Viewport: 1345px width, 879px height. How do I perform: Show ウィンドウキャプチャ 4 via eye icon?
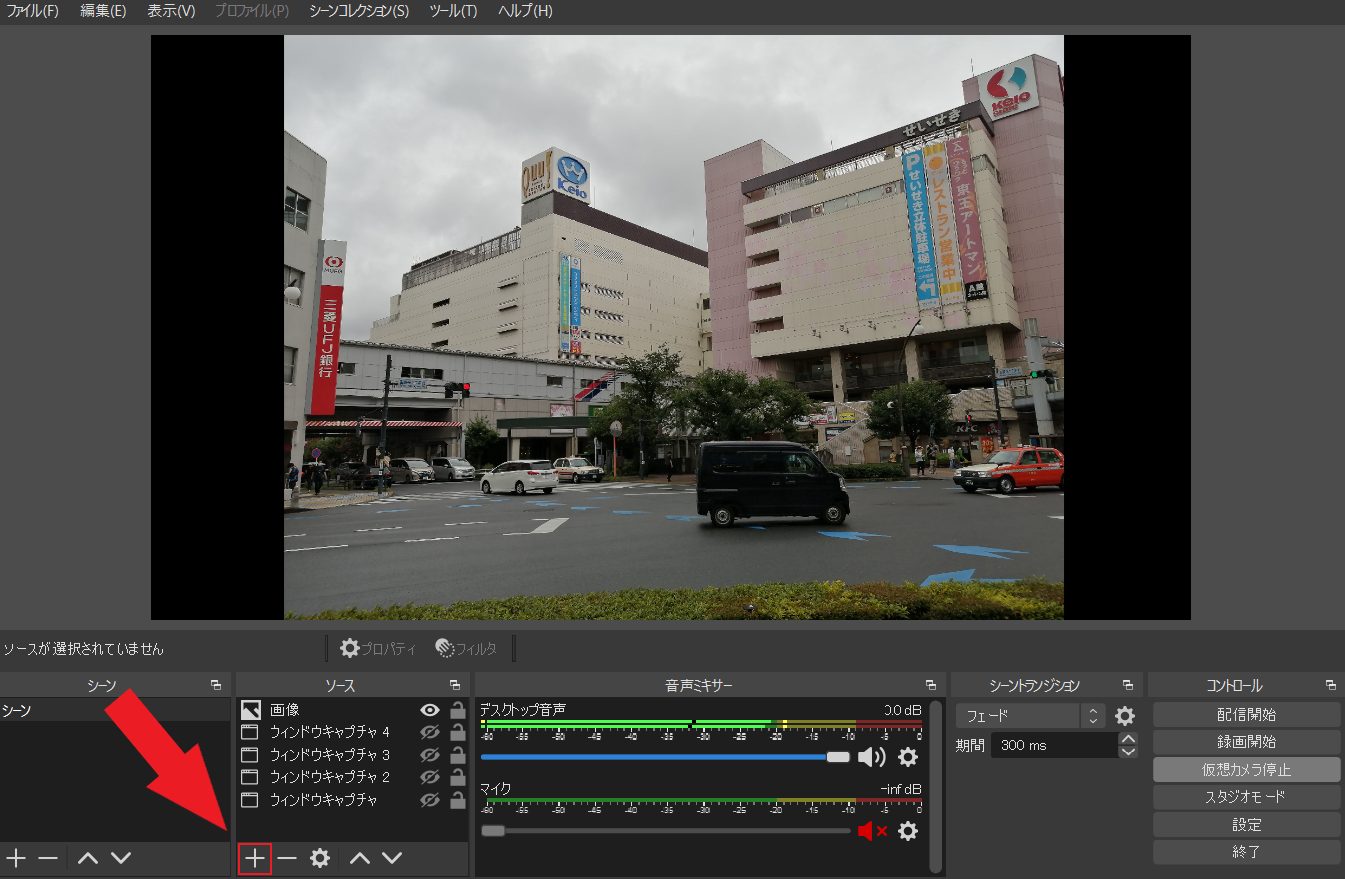[x=430, y=732]
